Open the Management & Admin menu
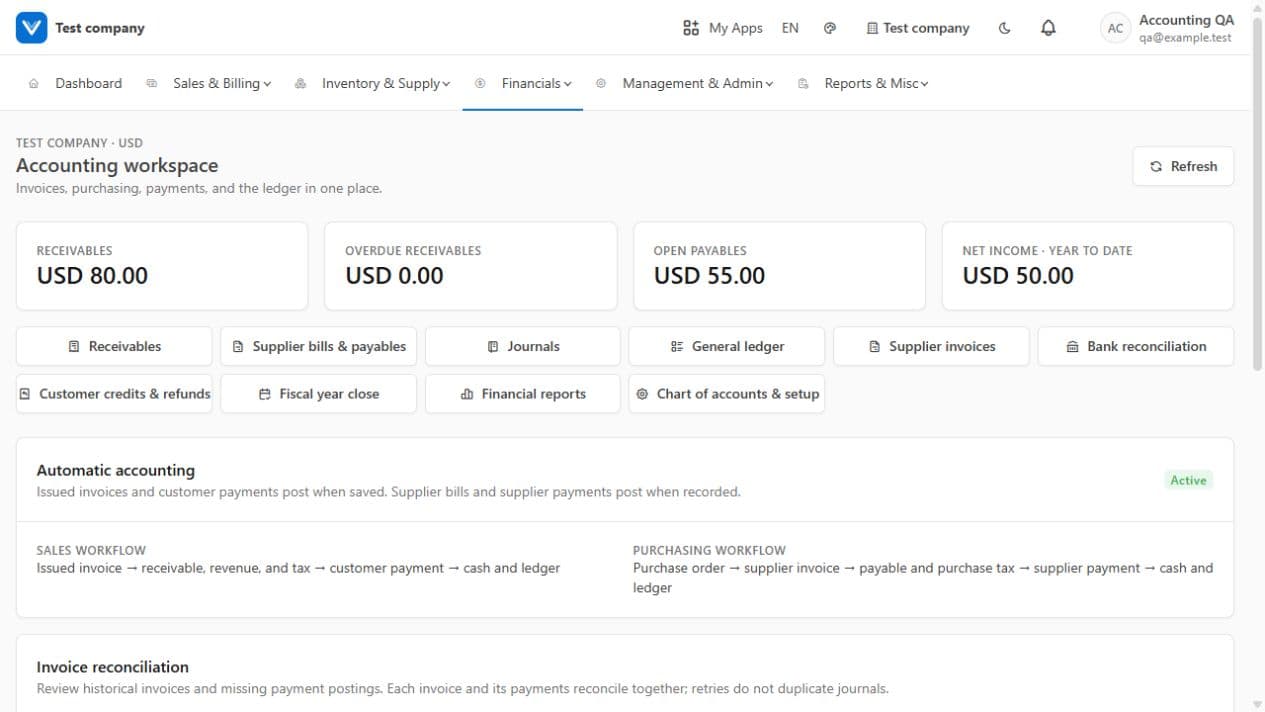This screenshot has height=712, width=1265. [x=684, y=84]
